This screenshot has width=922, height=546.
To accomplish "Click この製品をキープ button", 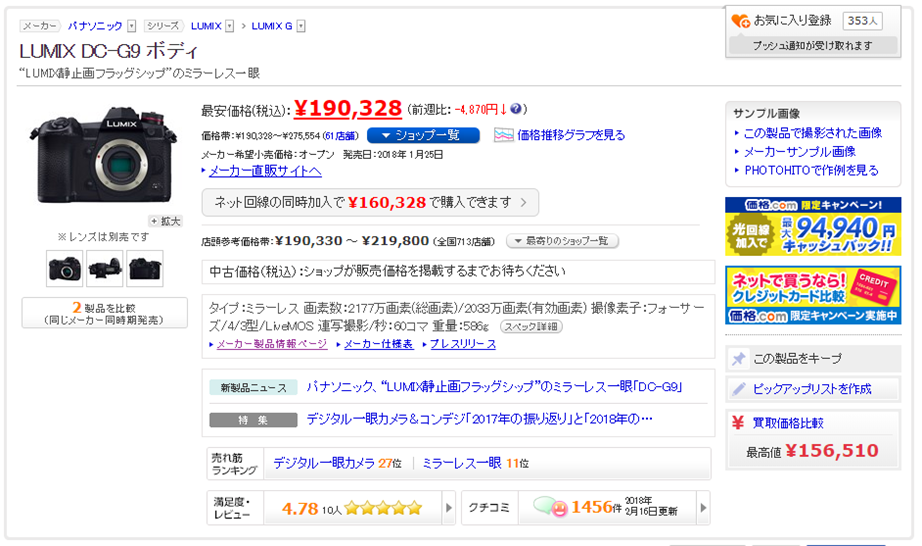I will pos(813,359).
